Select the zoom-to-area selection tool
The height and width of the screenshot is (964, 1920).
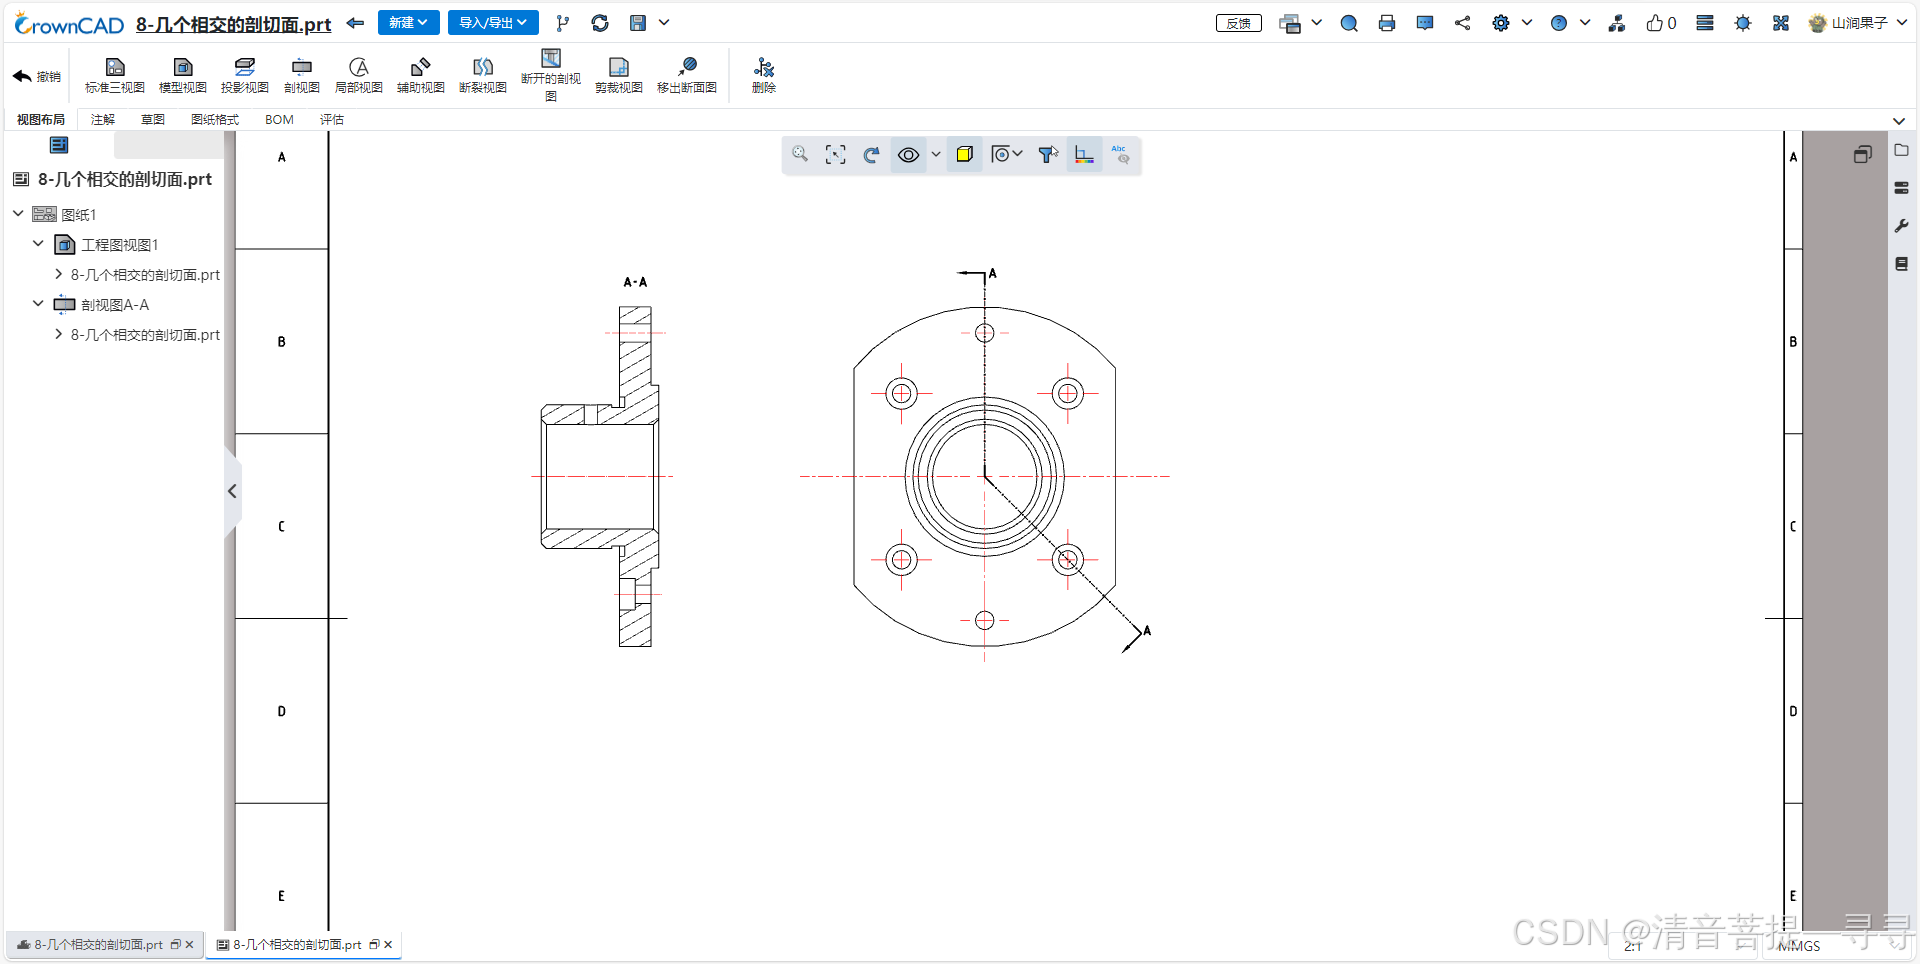coord(836,154)
